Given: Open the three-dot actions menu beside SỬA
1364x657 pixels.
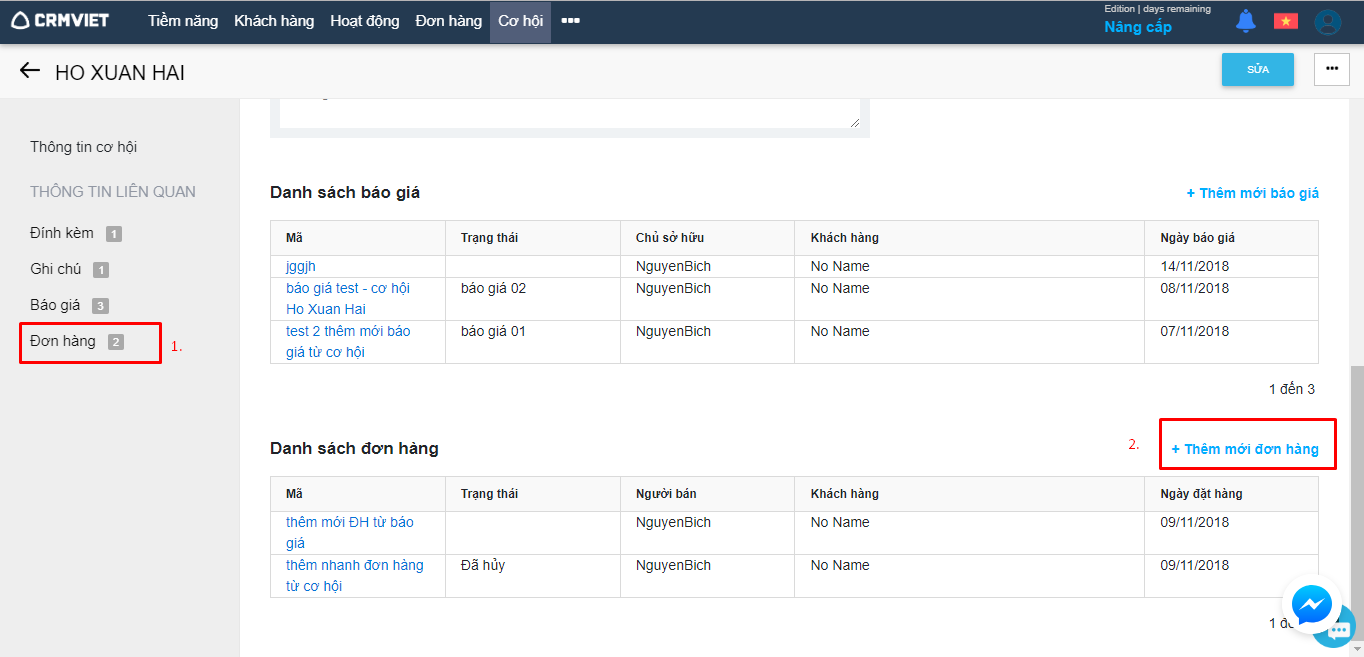Looking at the screenshot, I should pos(1331,69).
